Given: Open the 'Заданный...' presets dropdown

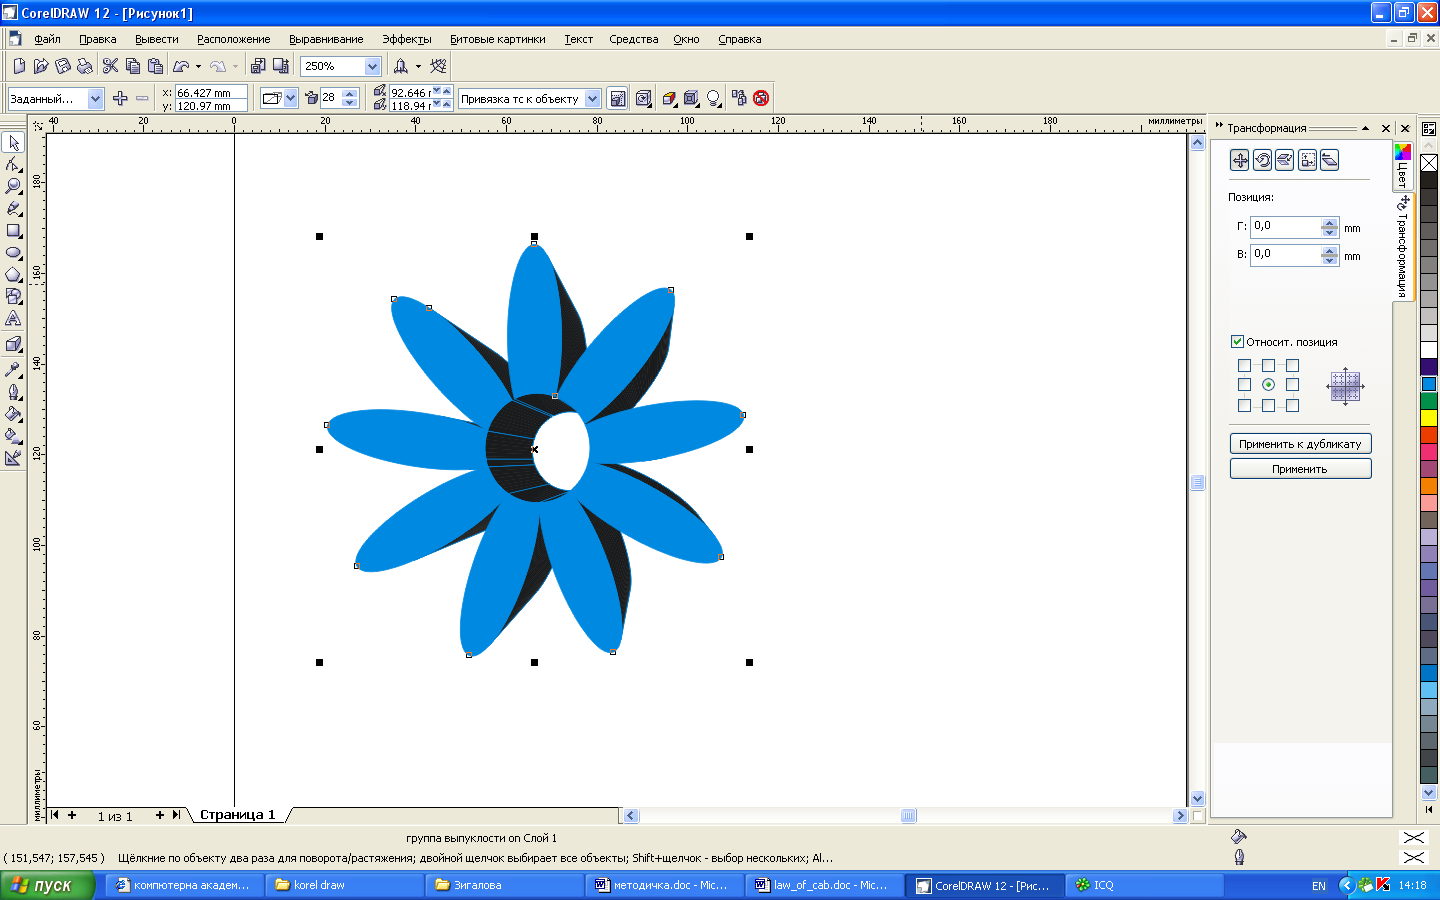Looking at the screenshot, I should pyautogui.click(x=95, y=98).
